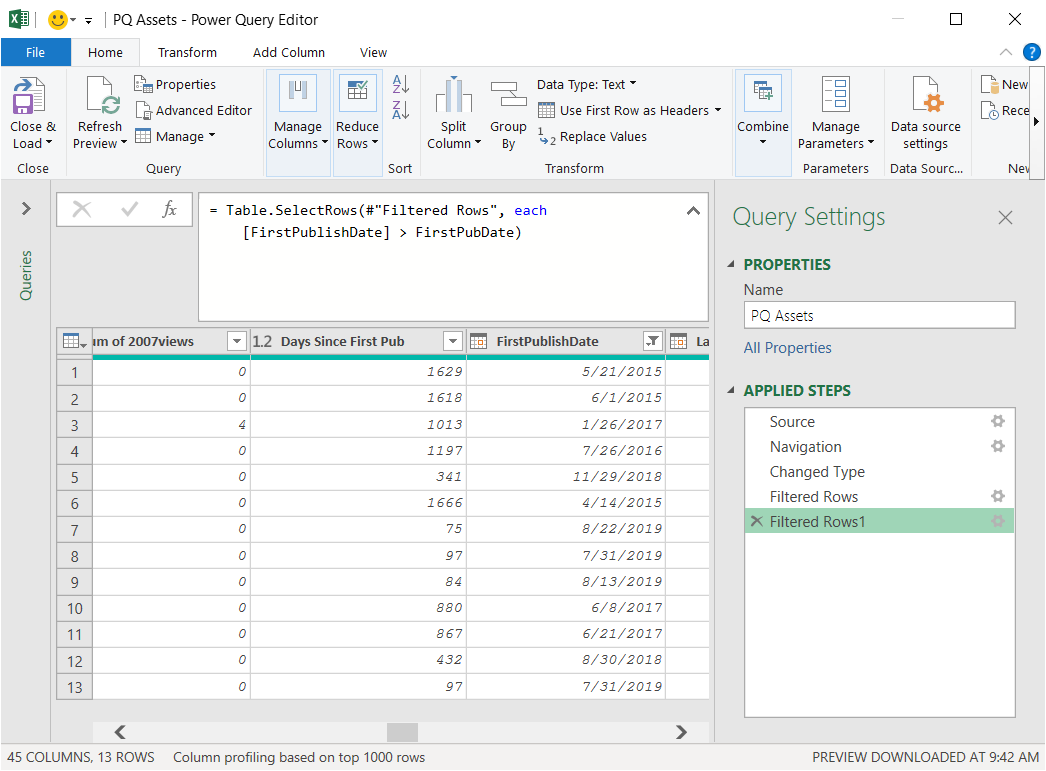The height and width of the screenshot is (771, 1046).
Task: Open settings gear for Navigation step
Action: [x=997, y=446]
